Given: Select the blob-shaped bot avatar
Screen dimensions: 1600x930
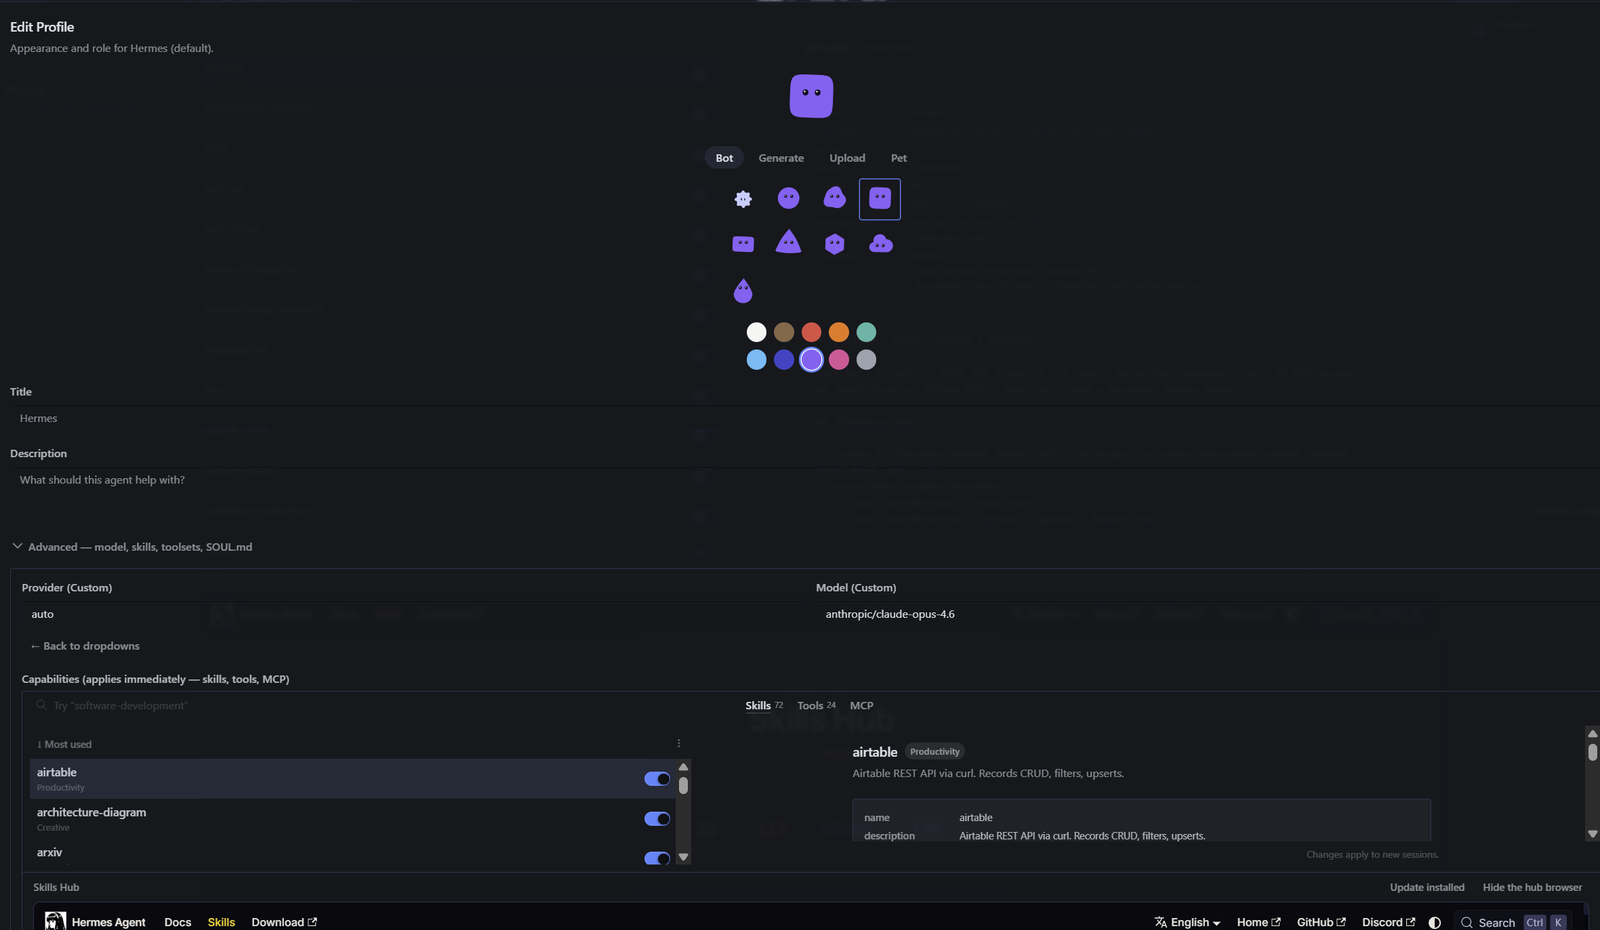Looking at the screenshot, I should (x=835, y=198).
